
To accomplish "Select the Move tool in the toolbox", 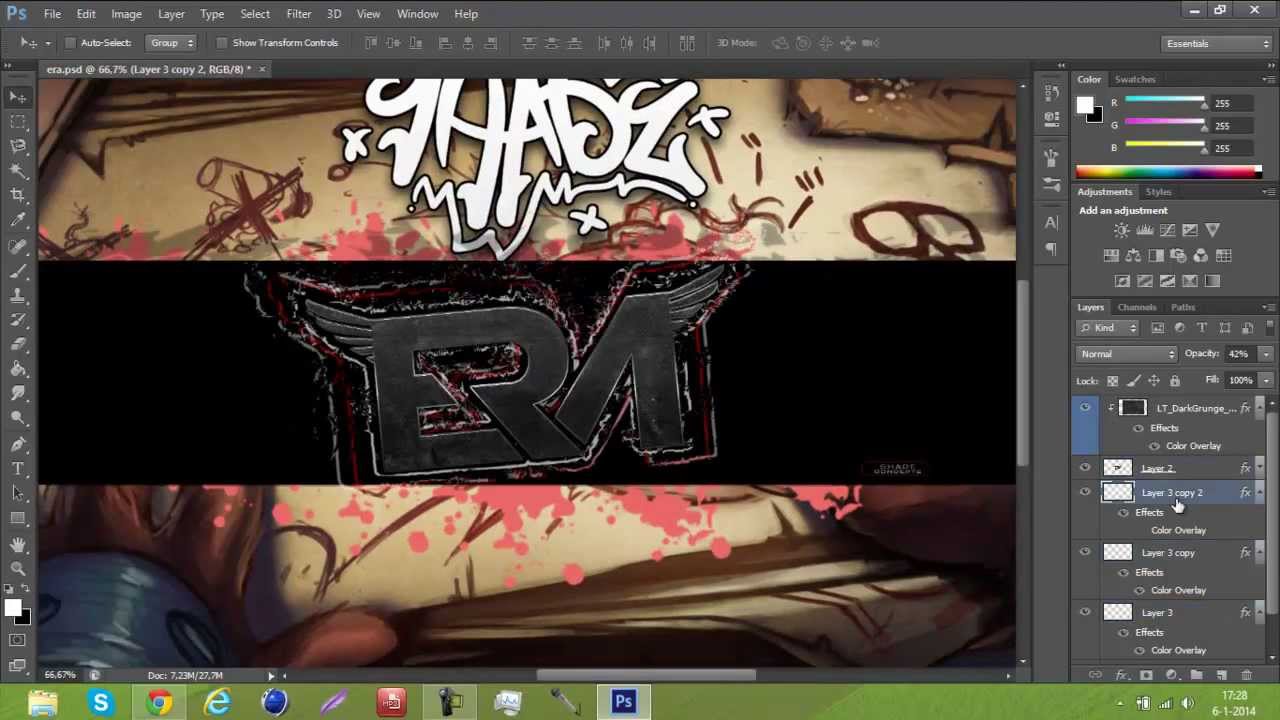I will pos(18,97).
